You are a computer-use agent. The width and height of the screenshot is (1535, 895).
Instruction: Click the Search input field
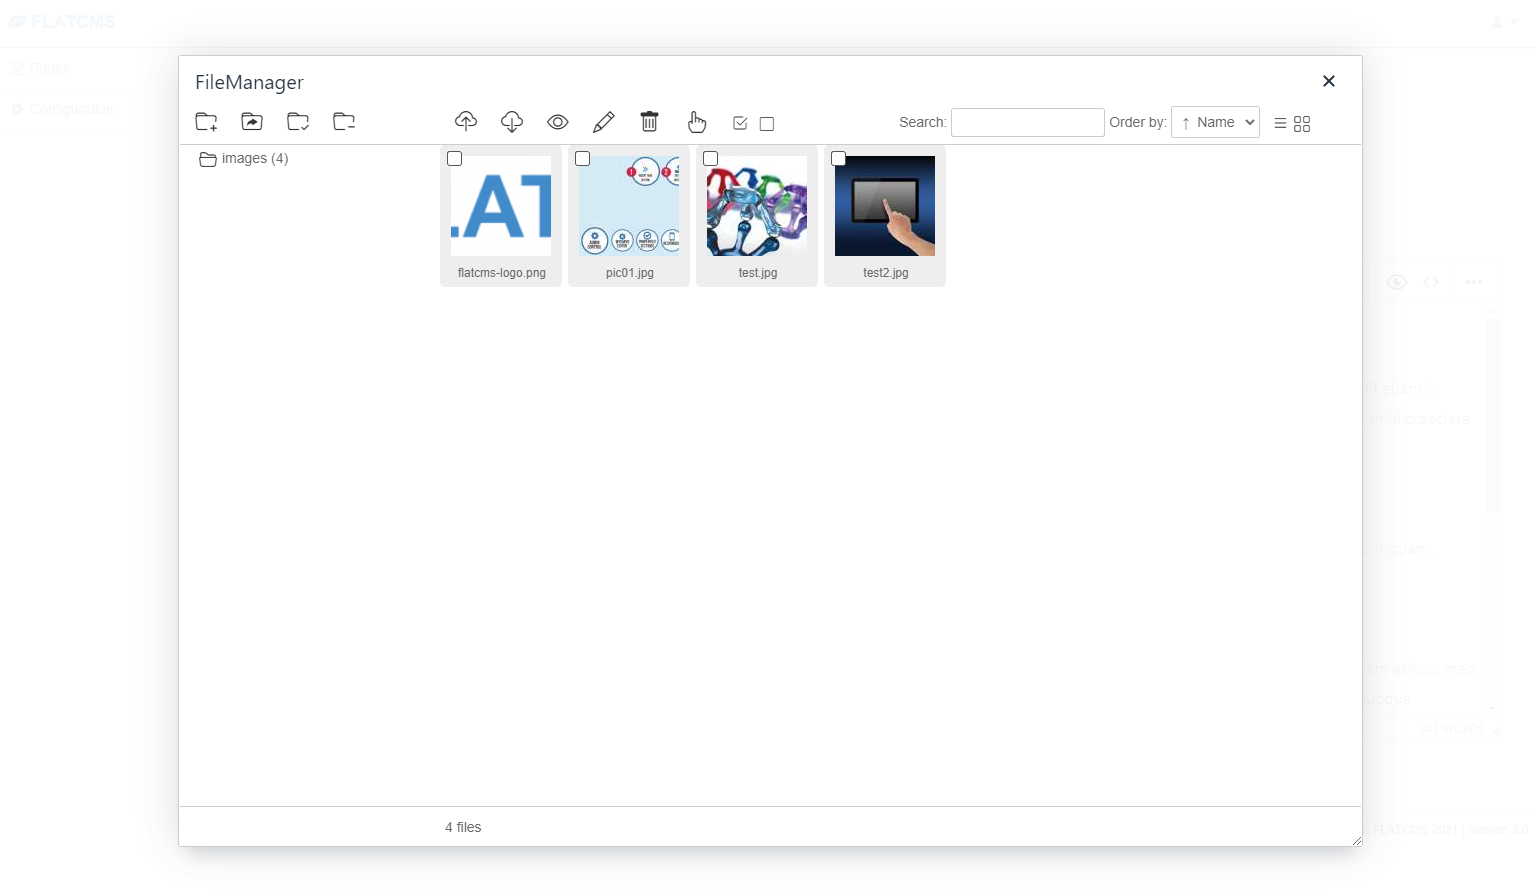click(1028, 122)
